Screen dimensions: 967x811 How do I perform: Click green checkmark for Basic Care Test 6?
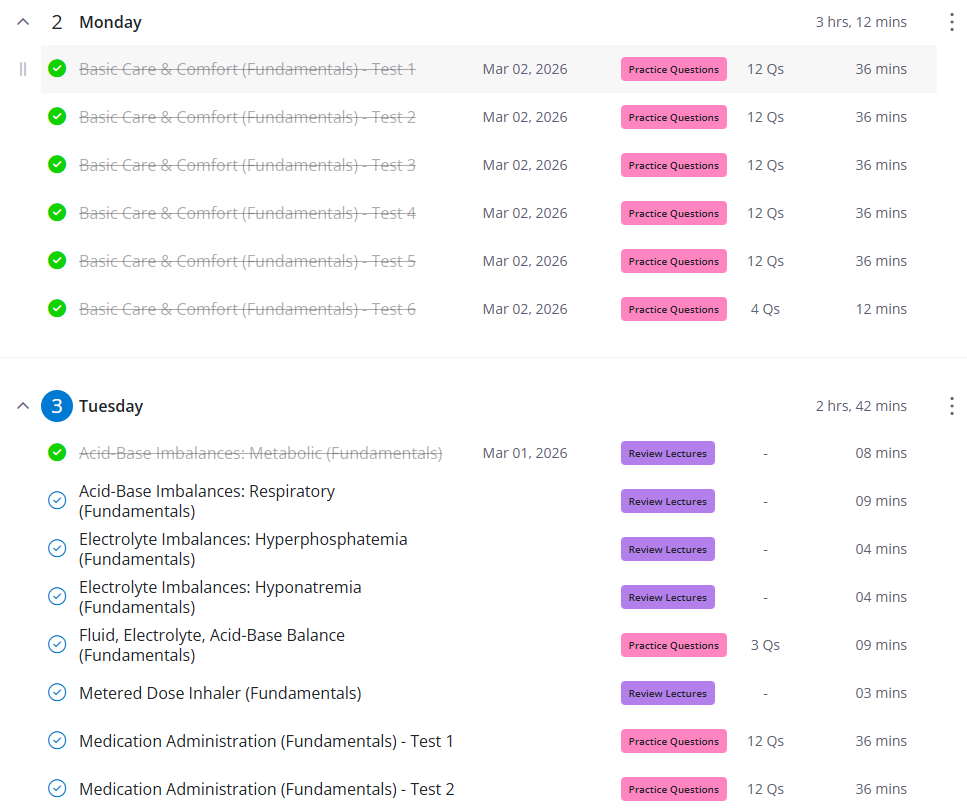[x=57, y=309]
